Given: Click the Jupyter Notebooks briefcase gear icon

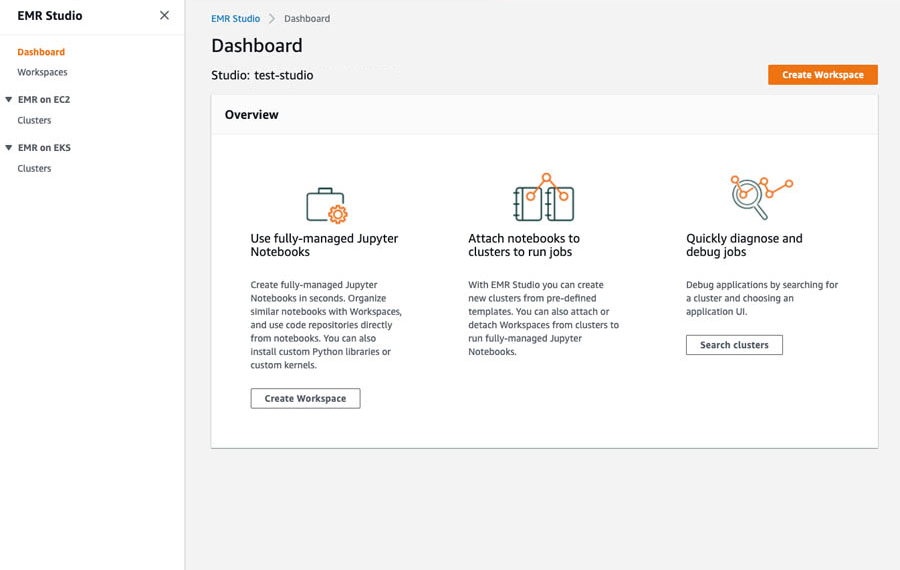Looking at the screenshot, I should (327, 205).
